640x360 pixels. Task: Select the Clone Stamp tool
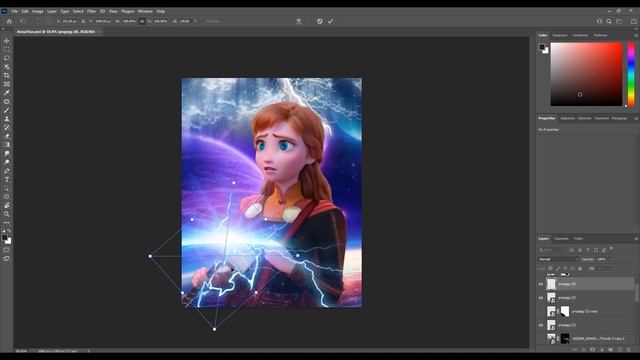[7, 119]
